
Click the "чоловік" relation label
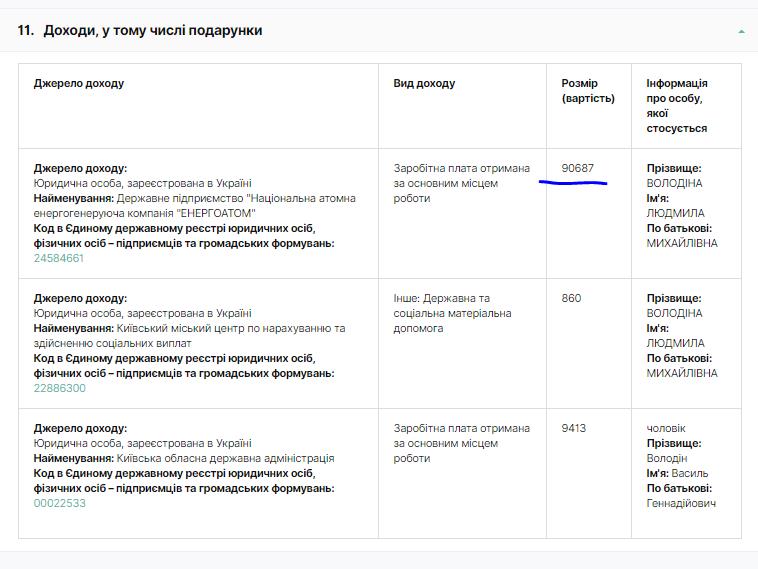pos(666,428)
